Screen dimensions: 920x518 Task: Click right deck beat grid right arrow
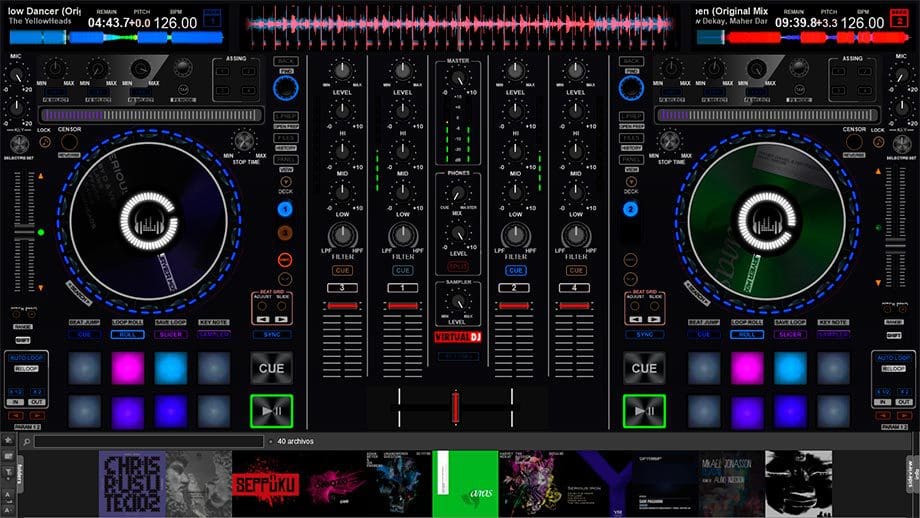coord(654,320)
